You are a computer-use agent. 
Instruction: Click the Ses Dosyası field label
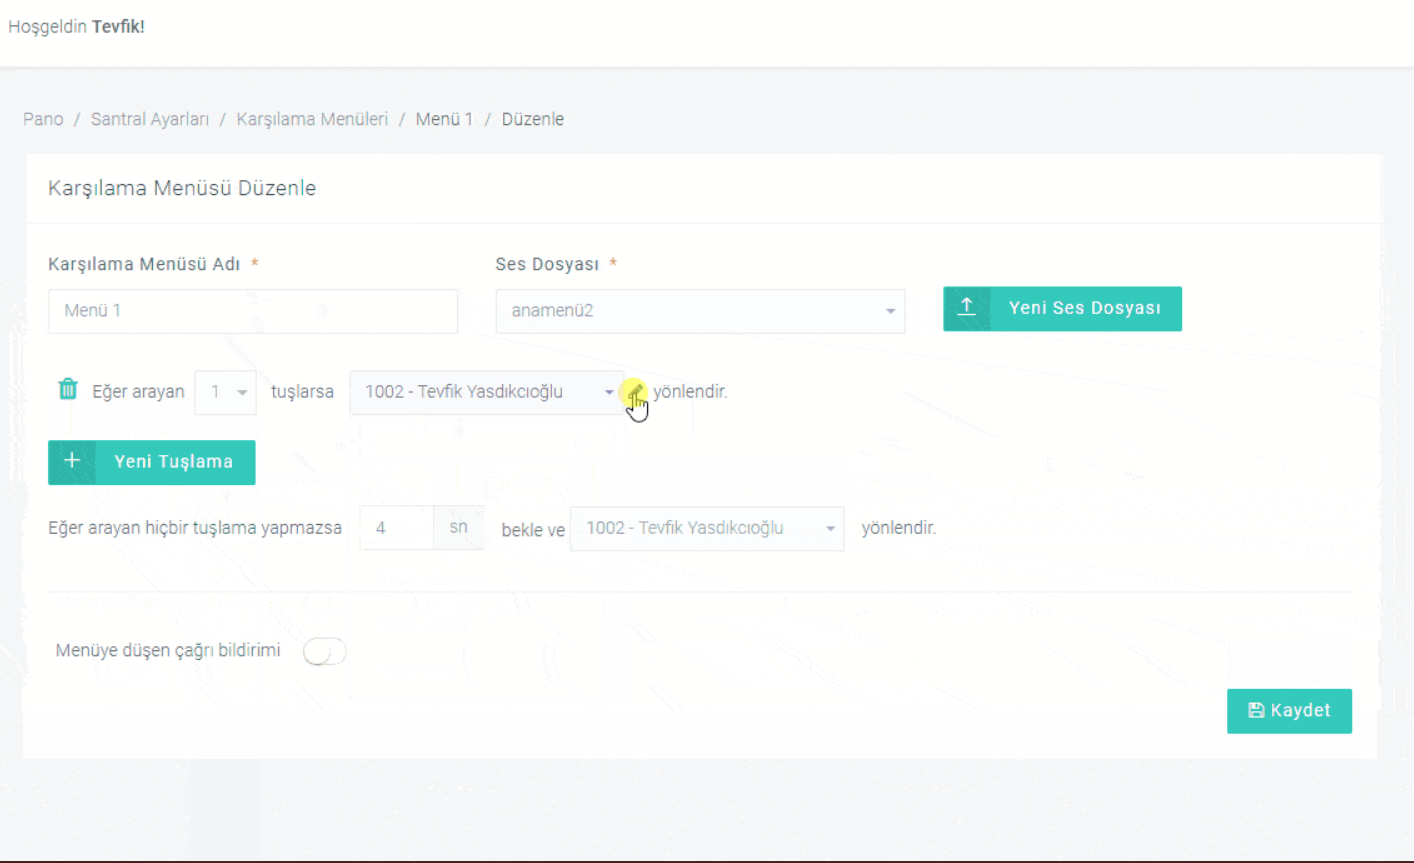coord(547,264)
